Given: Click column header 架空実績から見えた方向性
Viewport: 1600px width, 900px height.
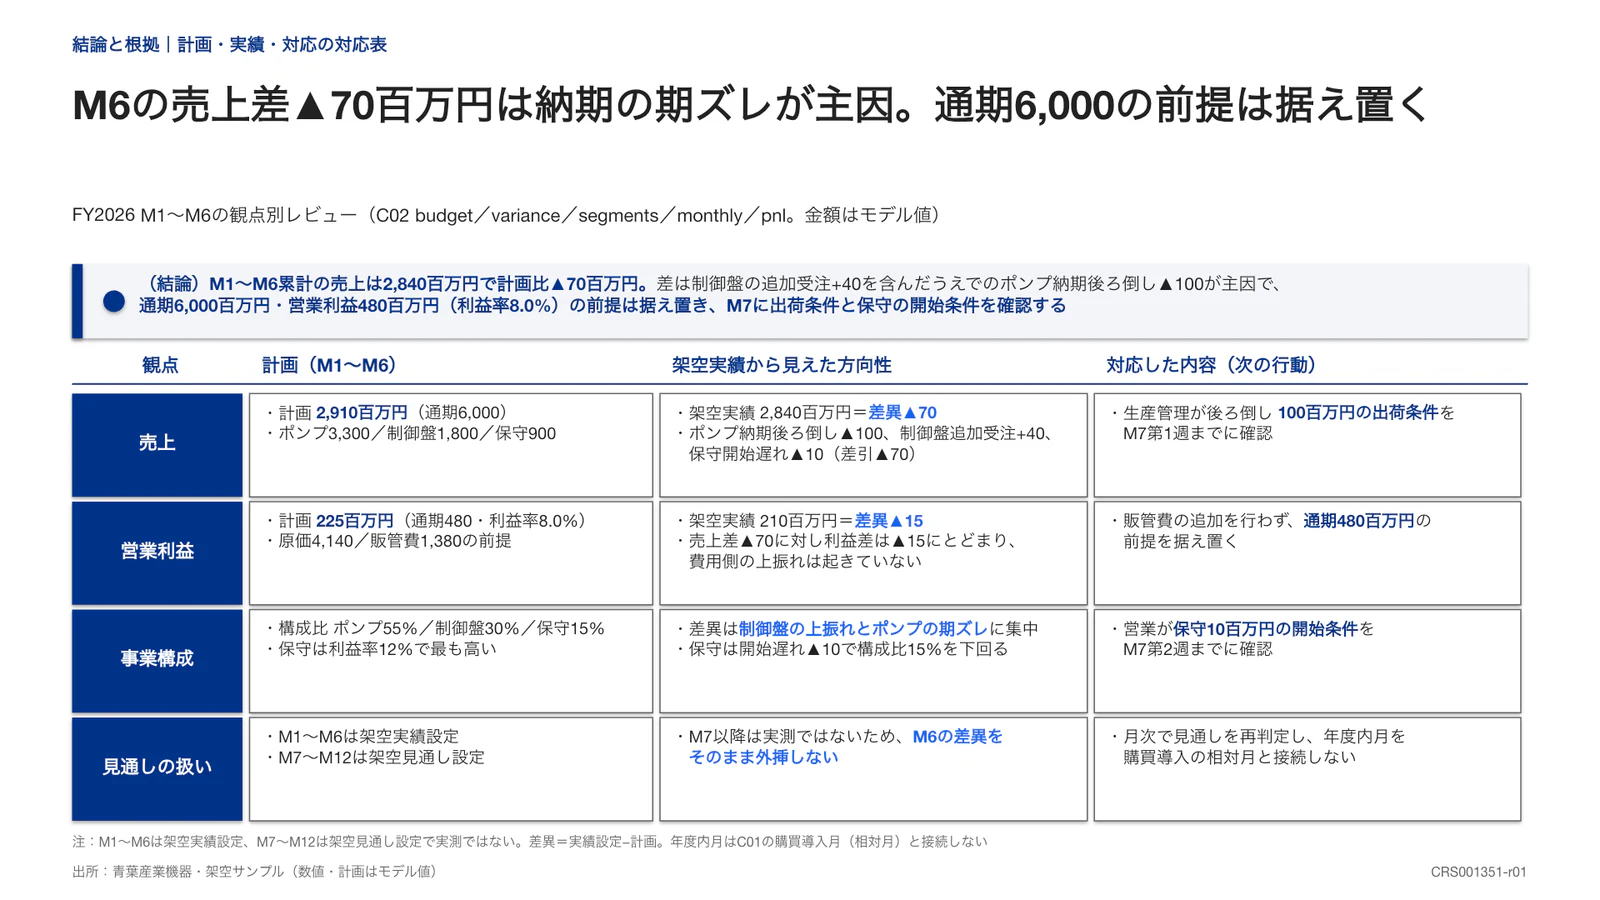Looking at the screenshot, I should click(781, 365).
